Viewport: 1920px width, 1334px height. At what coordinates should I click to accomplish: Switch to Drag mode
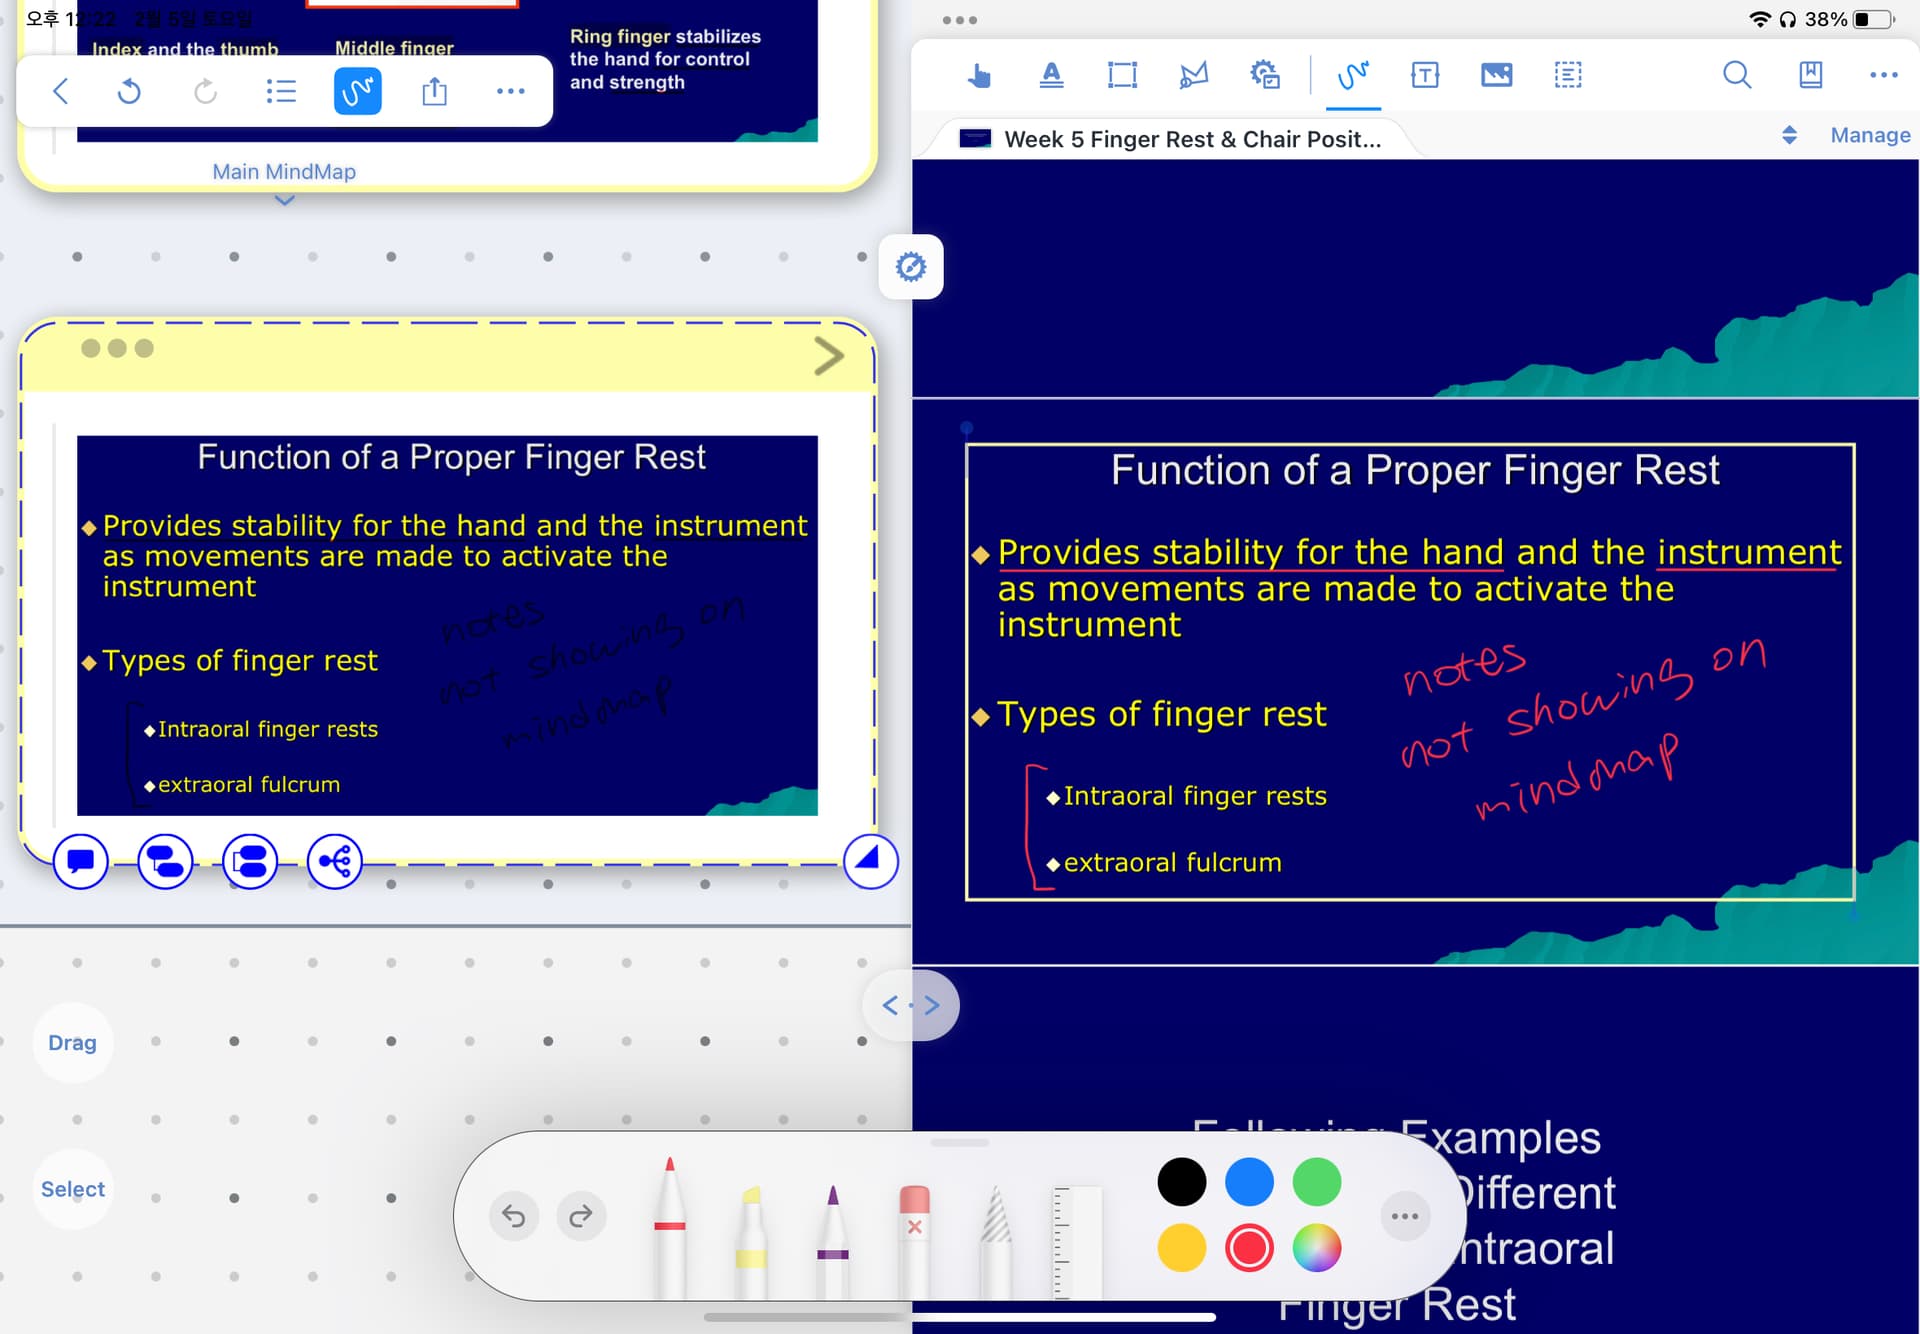[72, 1043]
